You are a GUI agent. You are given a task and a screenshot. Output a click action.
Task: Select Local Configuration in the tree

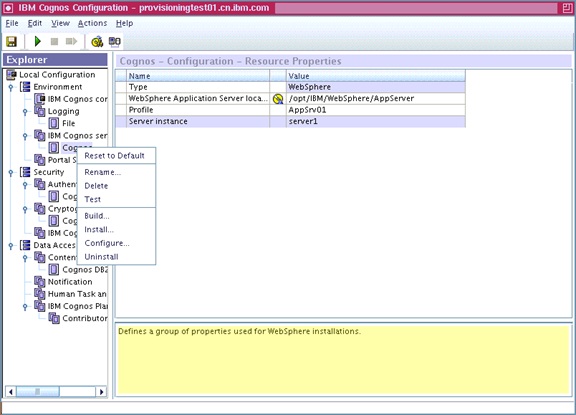[x=57, y=75]
